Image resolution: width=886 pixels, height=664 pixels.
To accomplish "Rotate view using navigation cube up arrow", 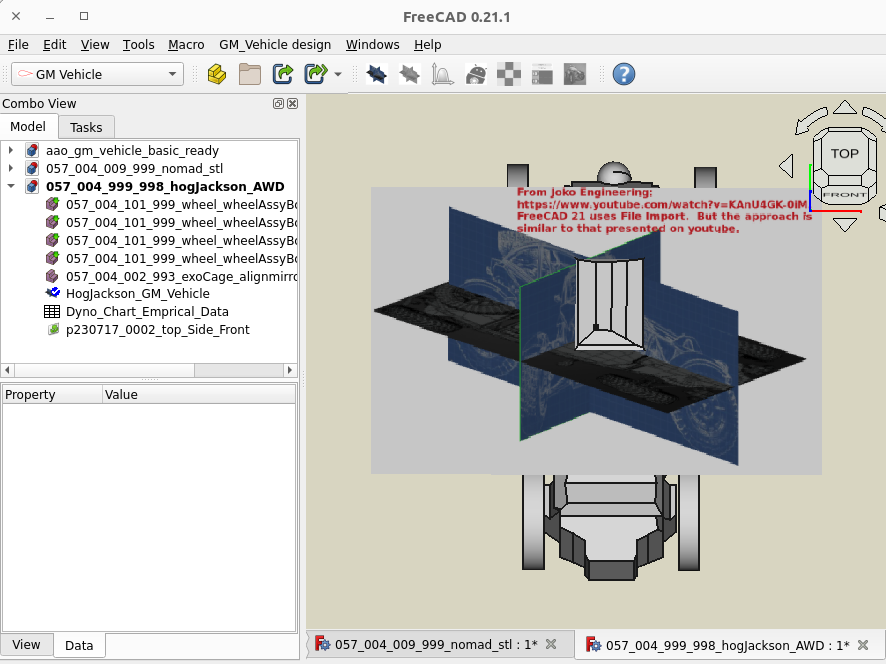I will (x=845, y=107).
